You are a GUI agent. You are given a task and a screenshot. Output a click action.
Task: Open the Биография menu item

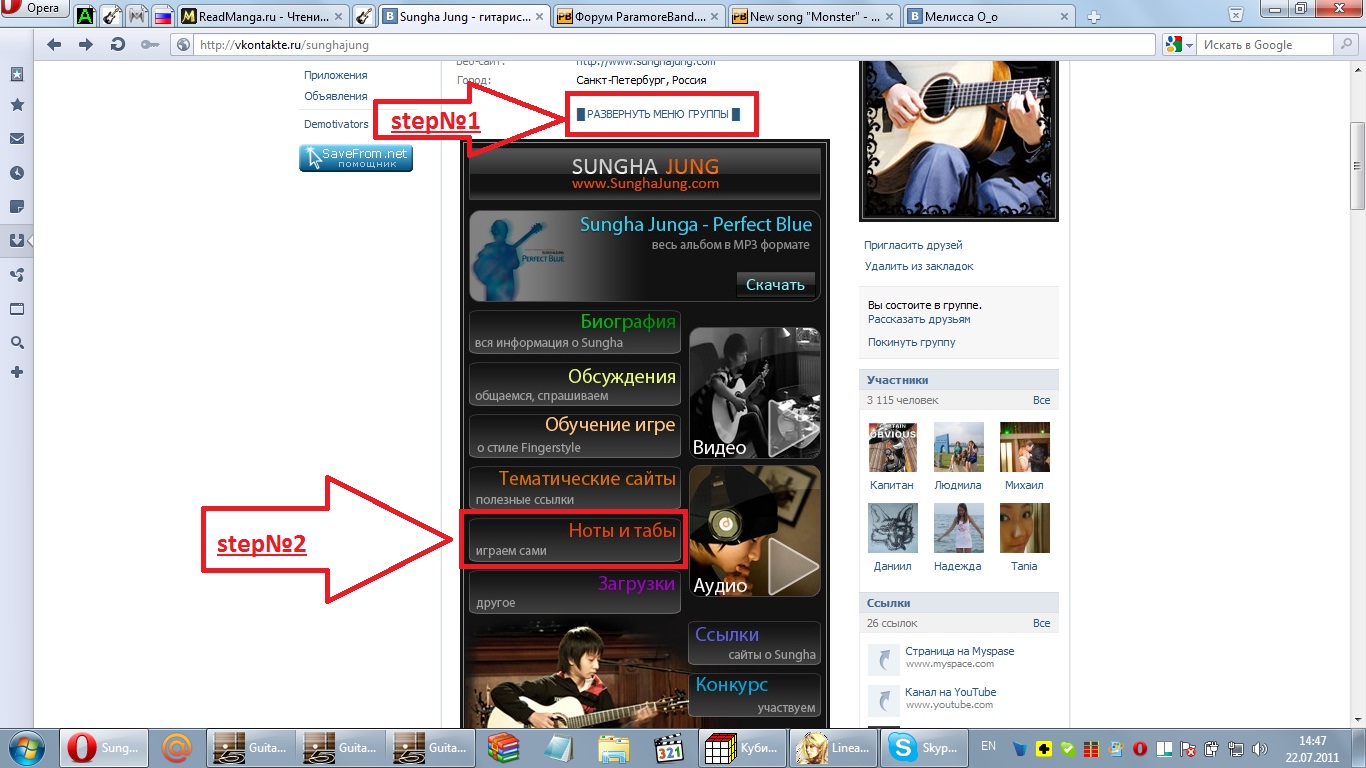(x=575, y=332)
